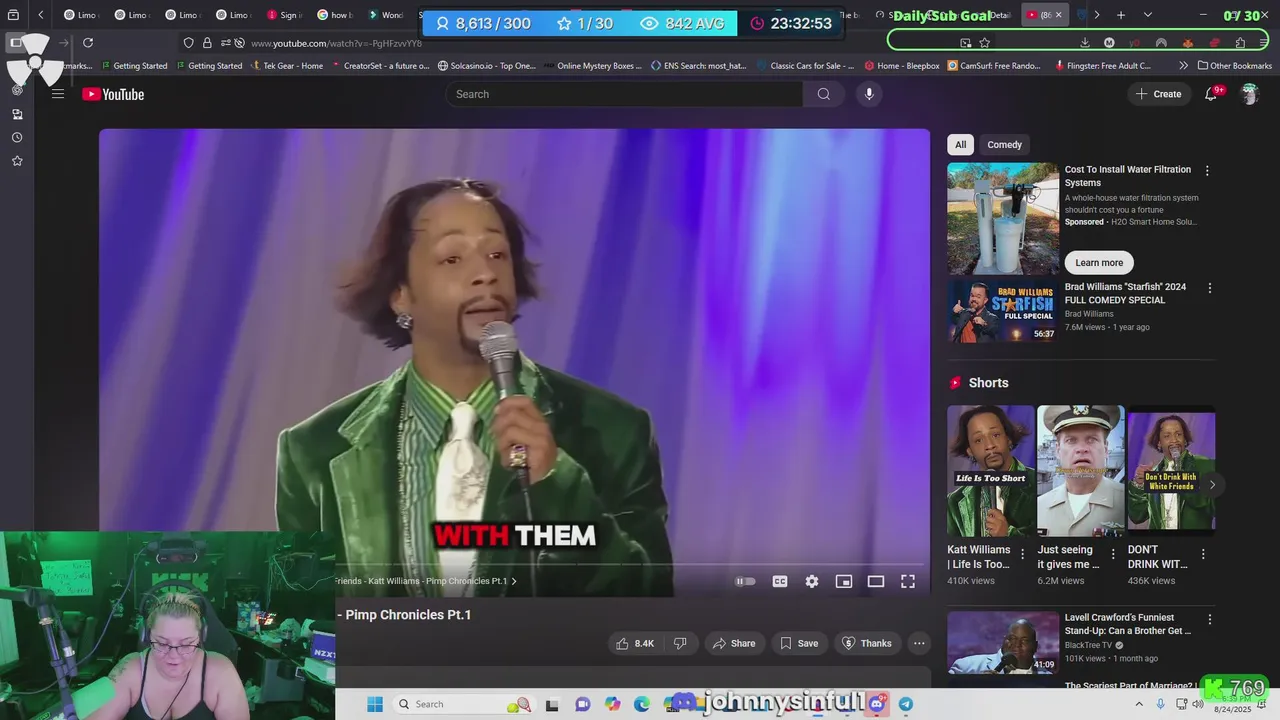Open options for Brad Williams Starfish video
The width and height of the screenshot is (1280, 720).
coord(1210,288)
